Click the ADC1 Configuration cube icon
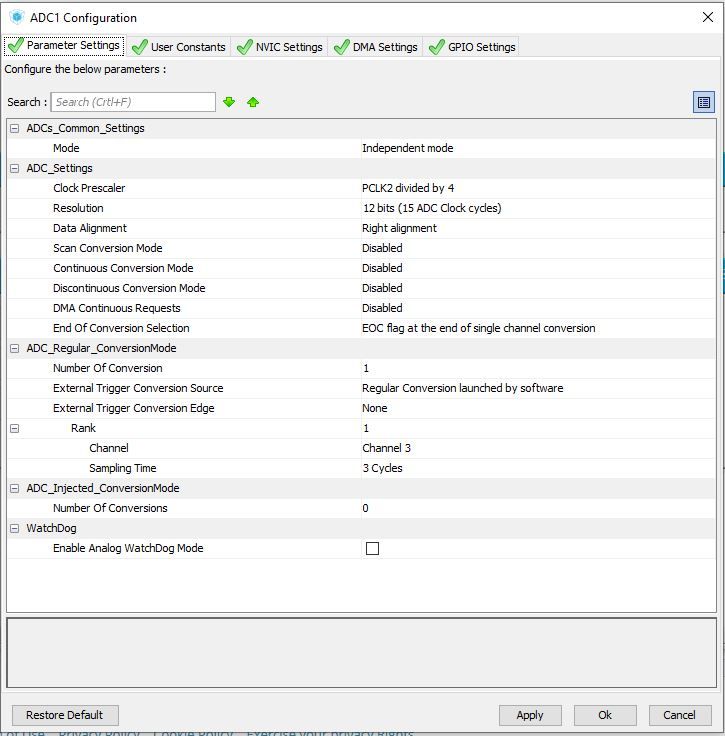 pyautogui.click(x=17, y=17)
